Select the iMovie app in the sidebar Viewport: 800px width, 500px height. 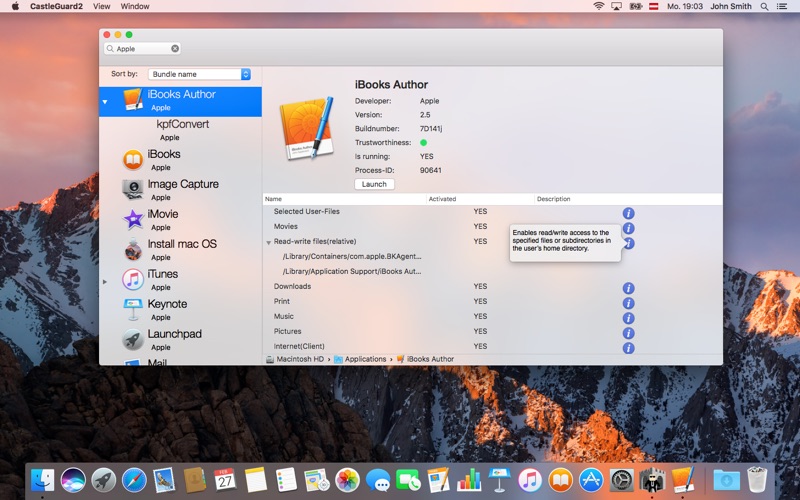pyautogui.click(x=180, y=219)
